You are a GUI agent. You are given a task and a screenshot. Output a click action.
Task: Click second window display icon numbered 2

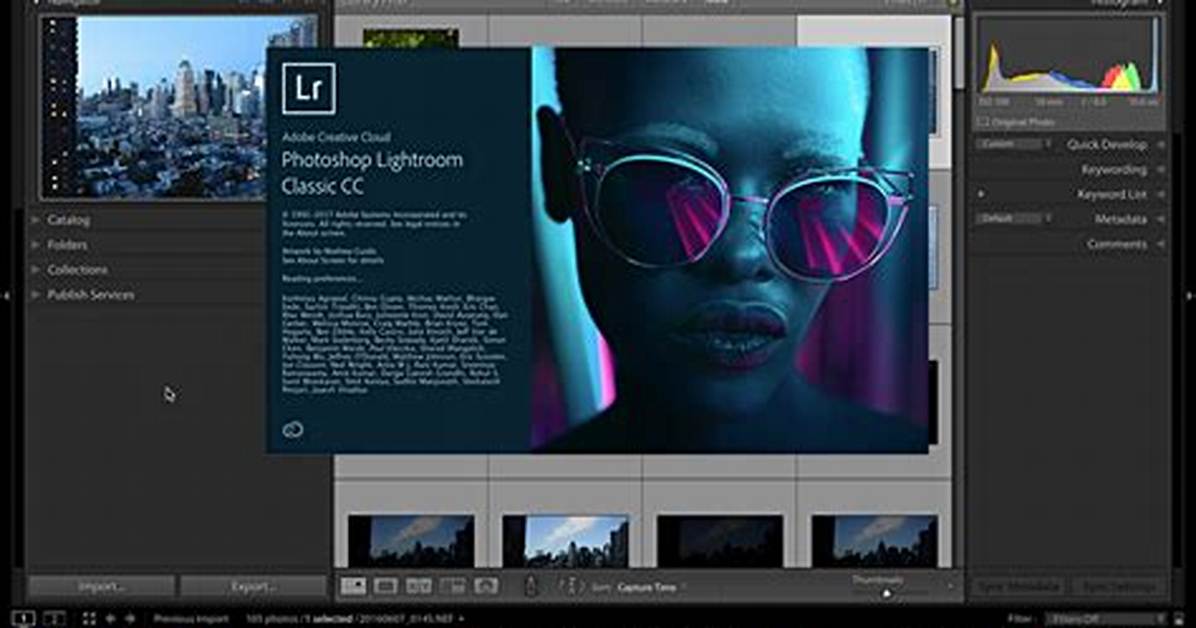pyautogui.click(x=55, y=618)
